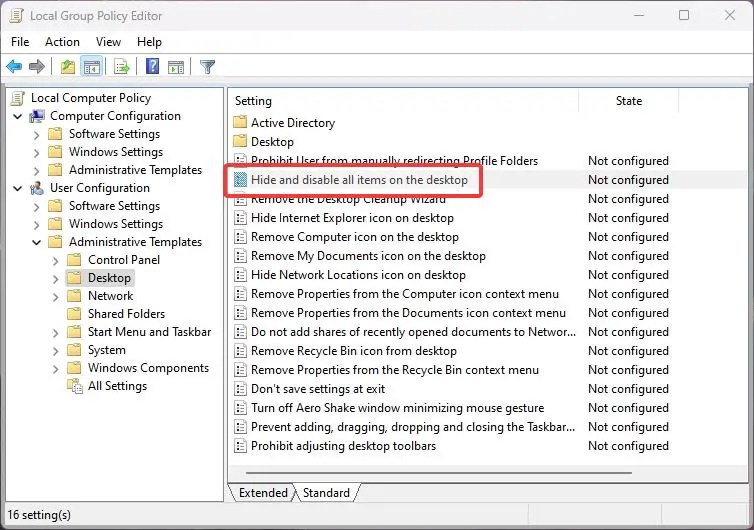
Task: Open Help via blue question mark icon
Action: coord(152,66)
